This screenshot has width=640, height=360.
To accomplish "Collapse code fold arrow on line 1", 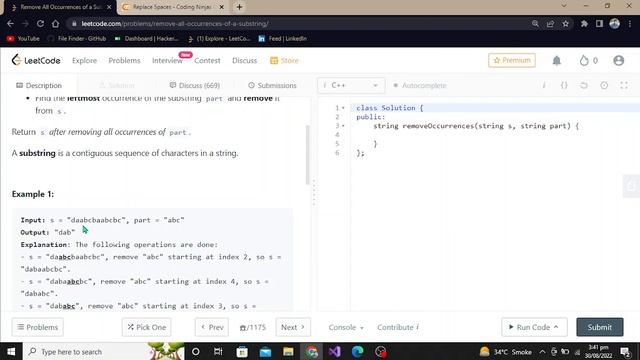I will [x=343, y=108].
